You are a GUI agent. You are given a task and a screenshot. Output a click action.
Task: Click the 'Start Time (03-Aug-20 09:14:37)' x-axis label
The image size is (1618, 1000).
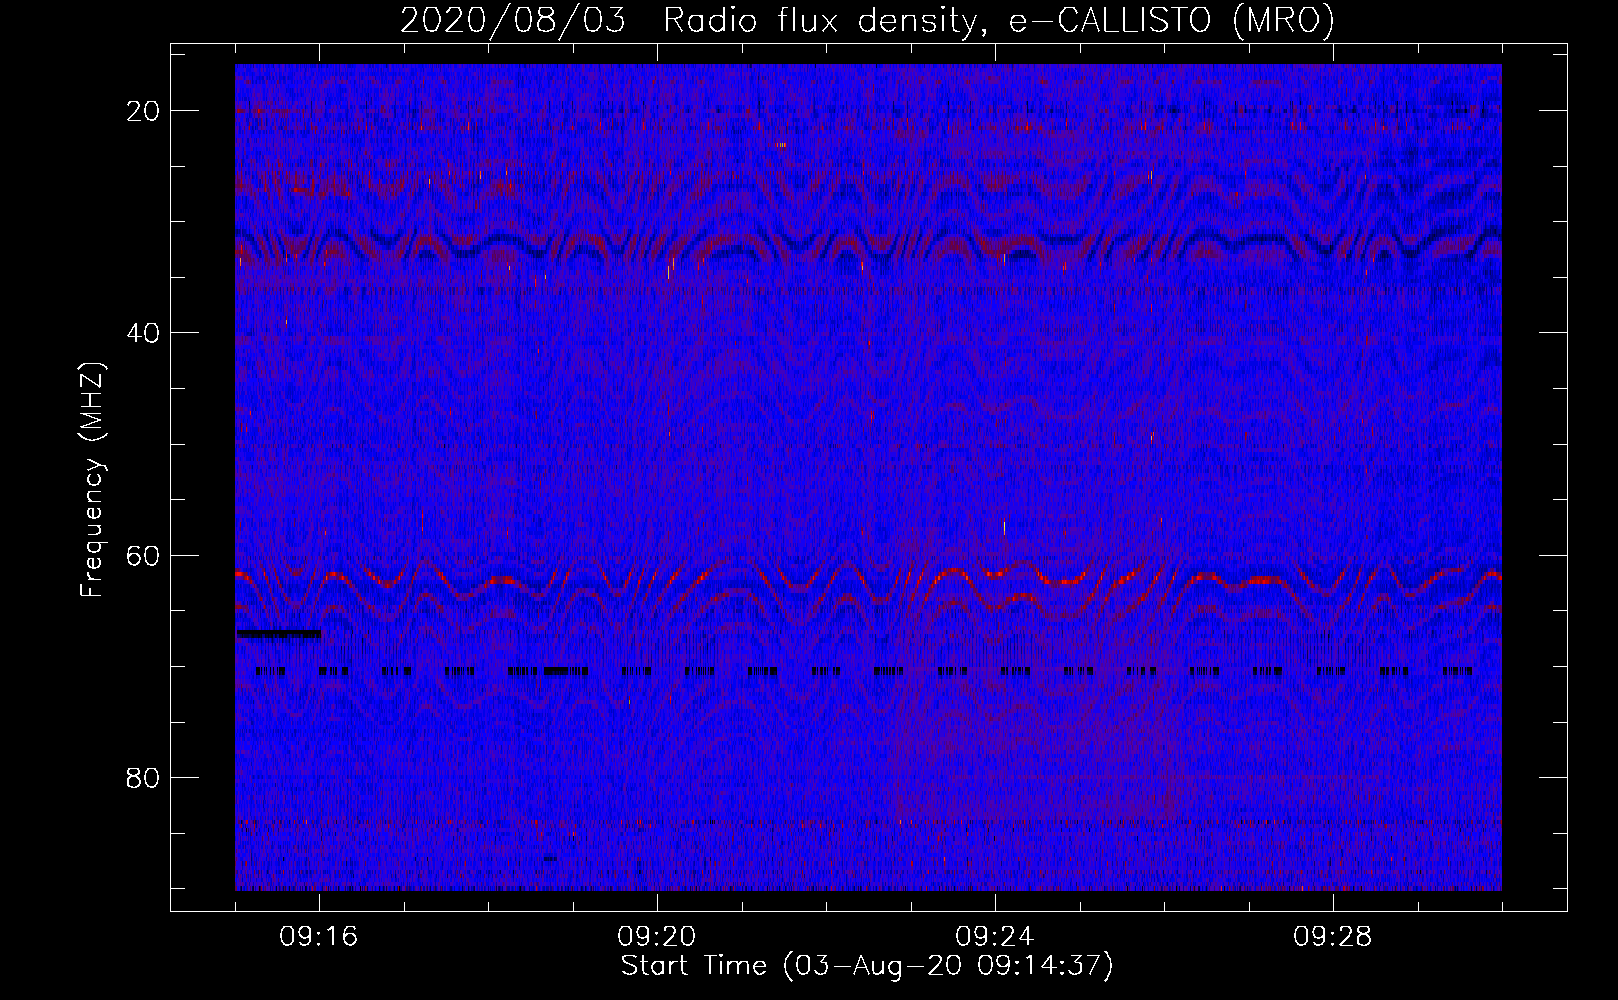click(x=867, y=966)
